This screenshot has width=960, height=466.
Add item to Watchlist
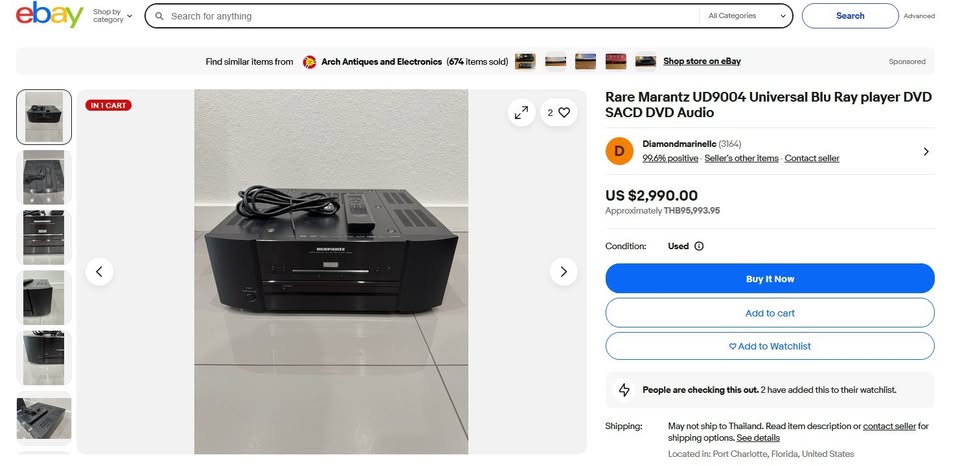pyautogui.click(x=770, y=346)
